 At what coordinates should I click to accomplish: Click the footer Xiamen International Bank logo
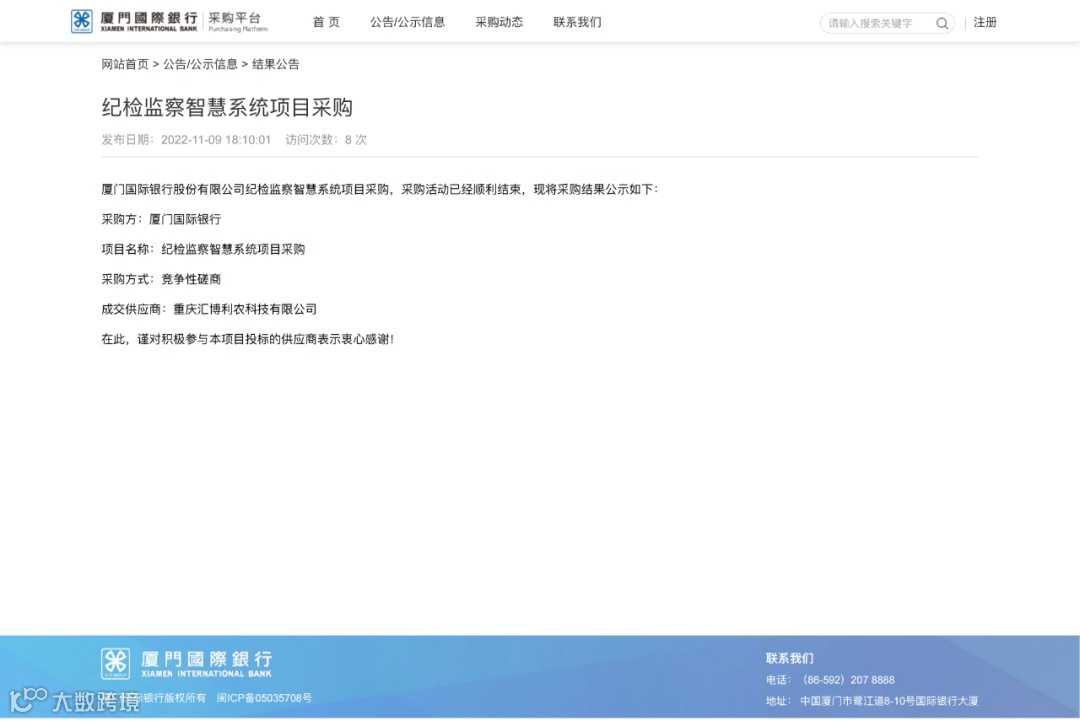pos(186,664)
